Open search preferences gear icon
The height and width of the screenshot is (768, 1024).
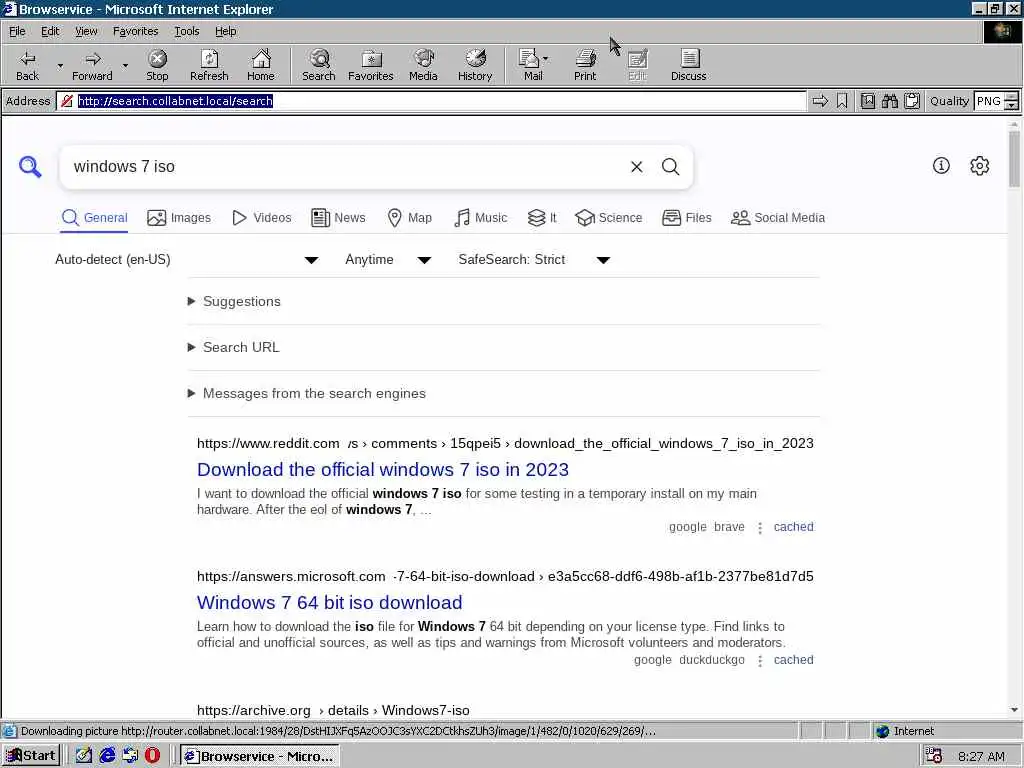tap(980, 166)
